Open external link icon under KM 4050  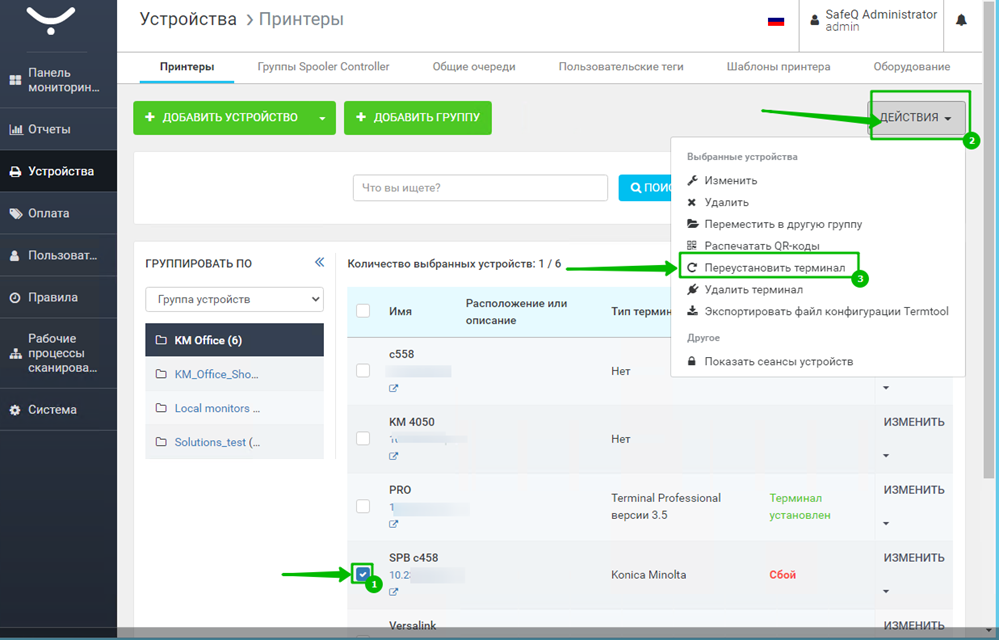(x=393, y=456)
